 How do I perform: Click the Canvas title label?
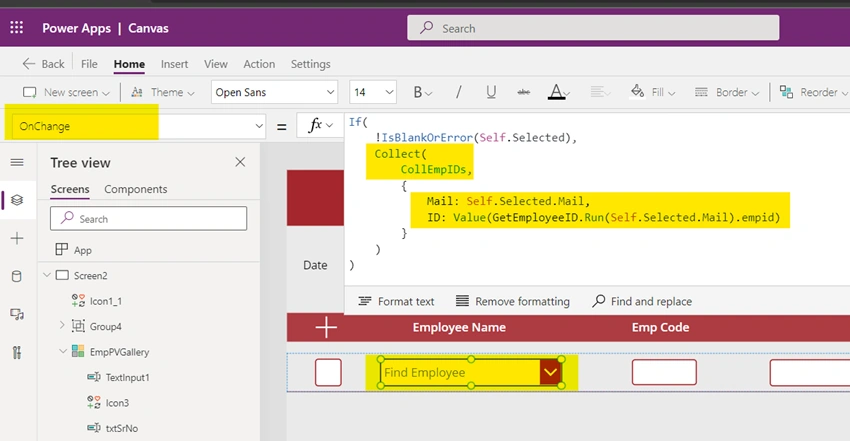point(148,28)
